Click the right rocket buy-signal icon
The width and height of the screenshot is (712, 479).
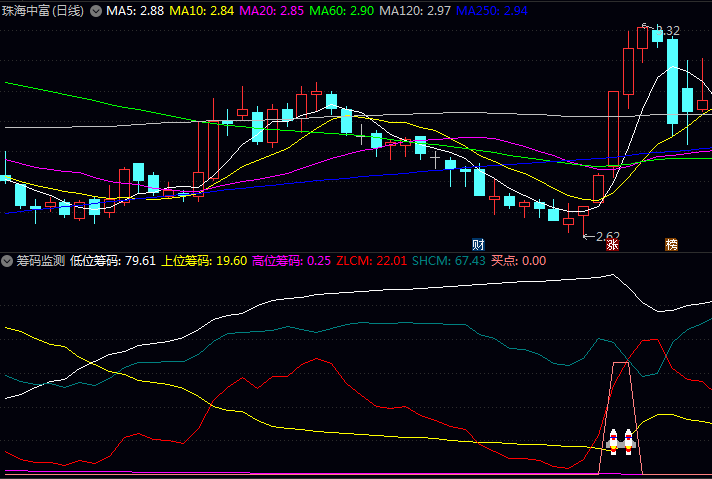point(629,441)
